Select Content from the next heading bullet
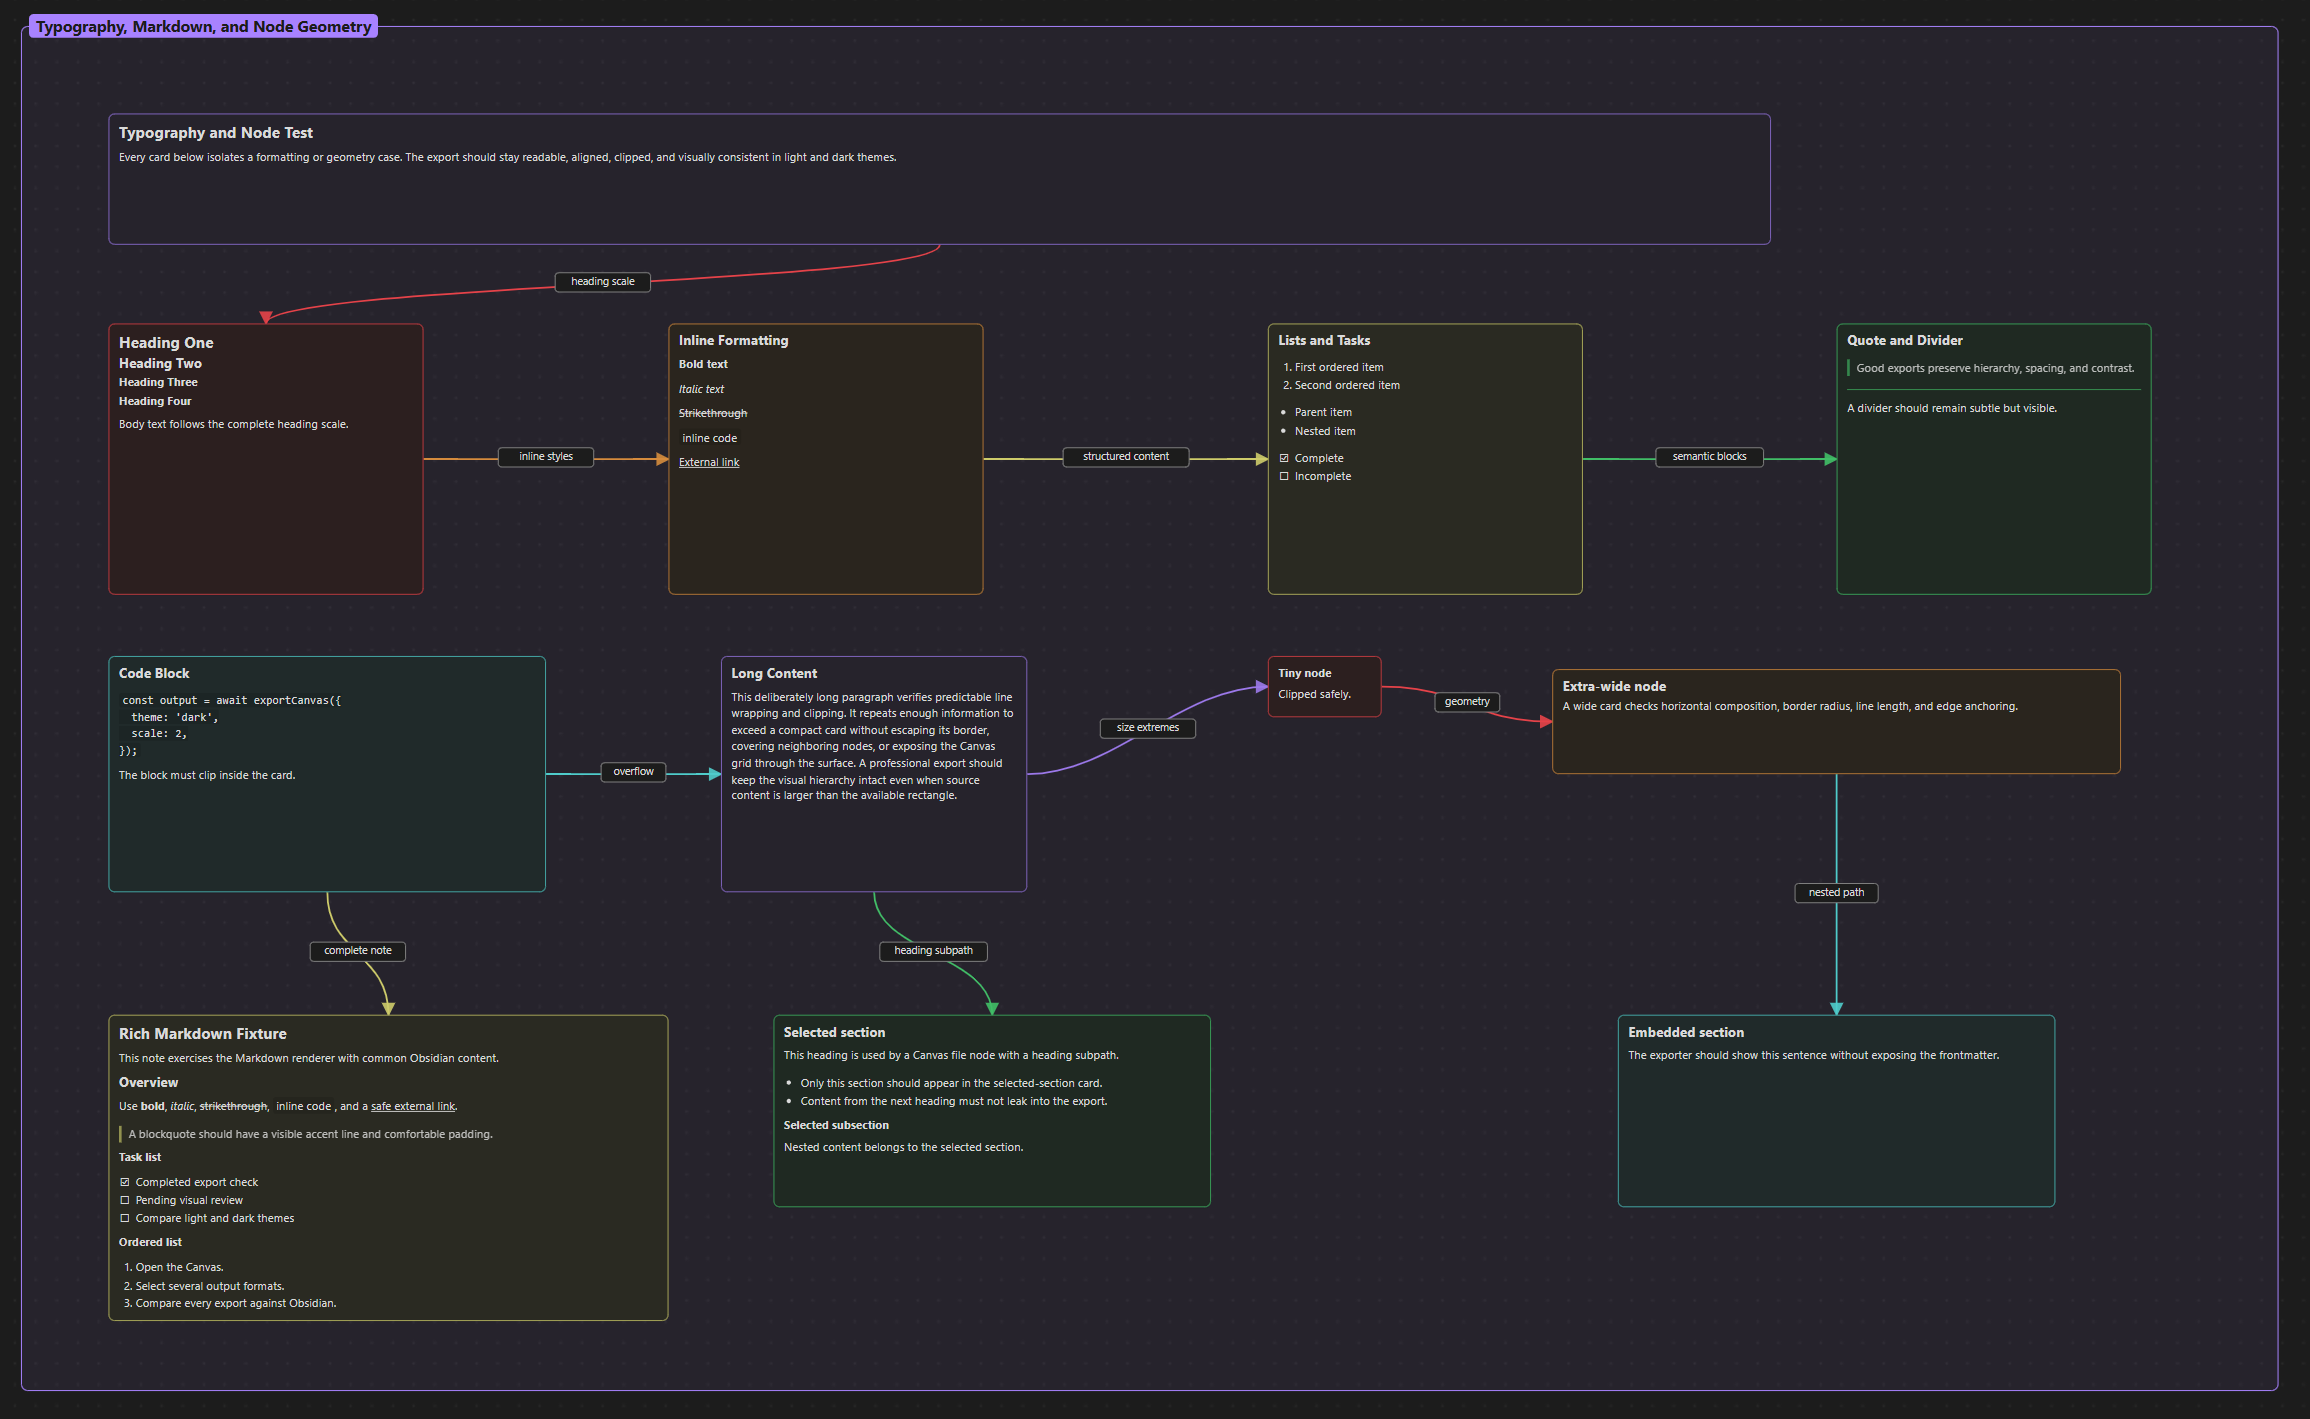Viewport: 2310px width, 1419px height. click(954, 1102)
